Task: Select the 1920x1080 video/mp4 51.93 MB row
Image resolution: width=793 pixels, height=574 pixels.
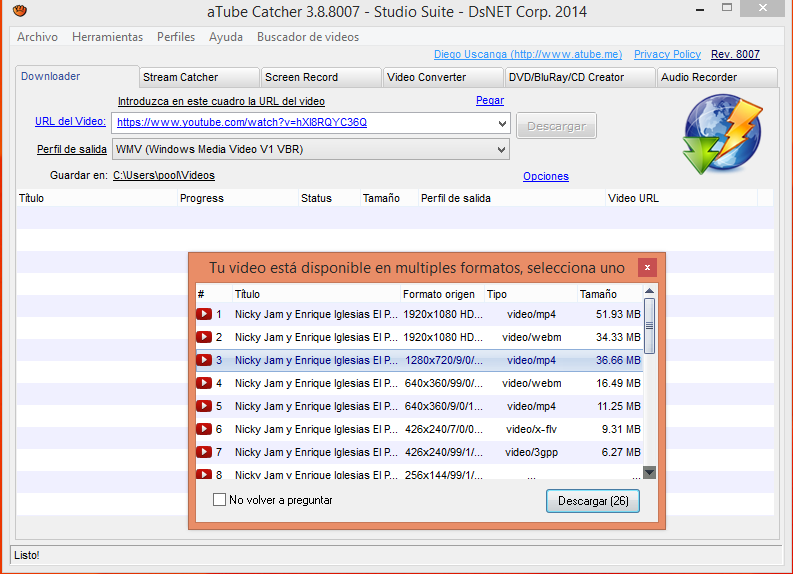Action: point(419,314)
